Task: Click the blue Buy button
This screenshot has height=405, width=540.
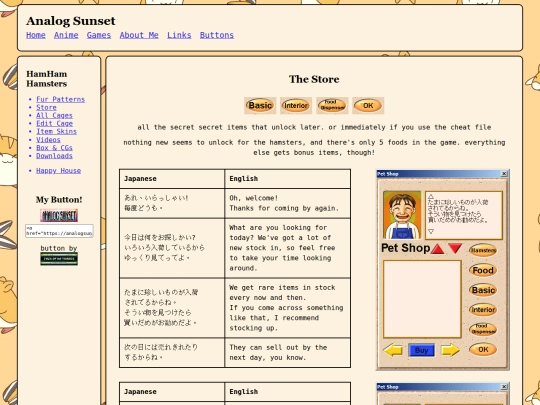Action: pyautogui.click(x=421, y=350)
